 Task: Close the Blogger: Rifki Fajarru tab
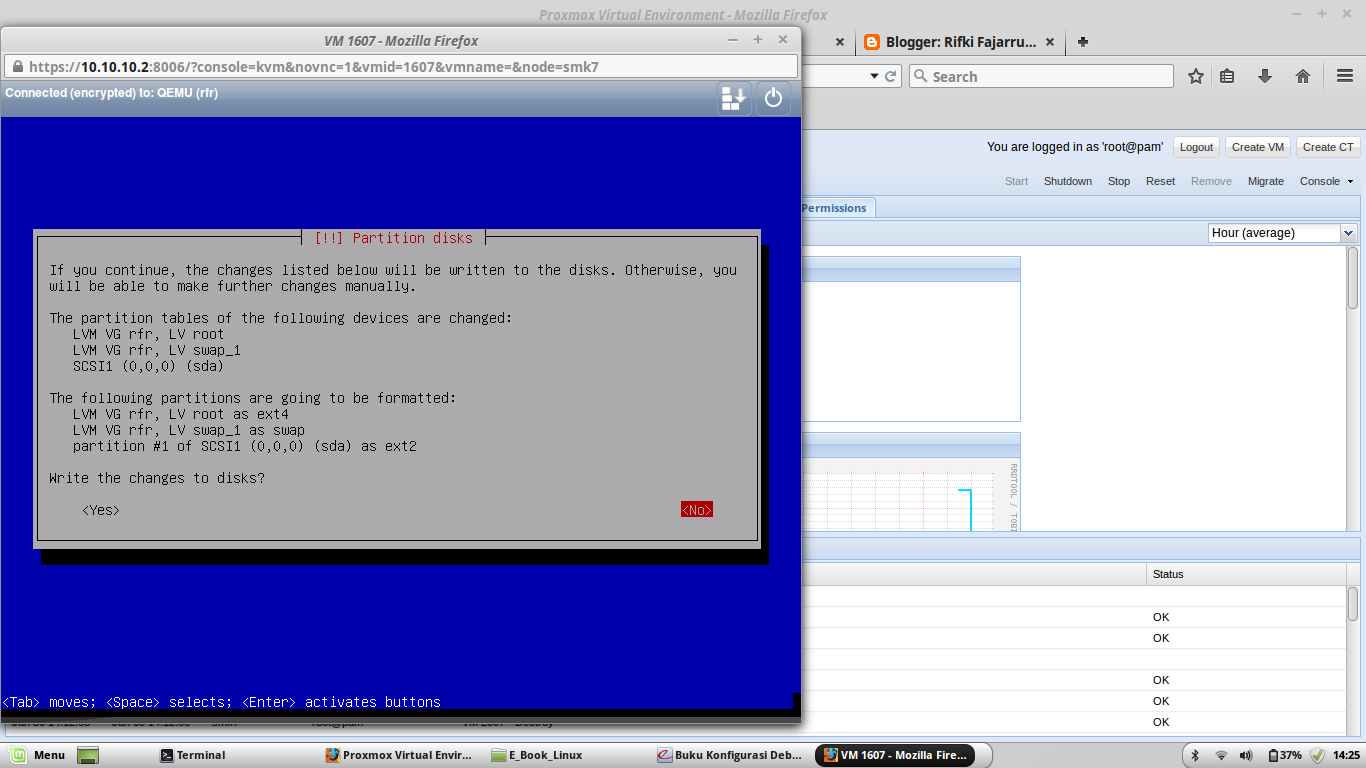pyautogui.click(x=1050, y=42)
